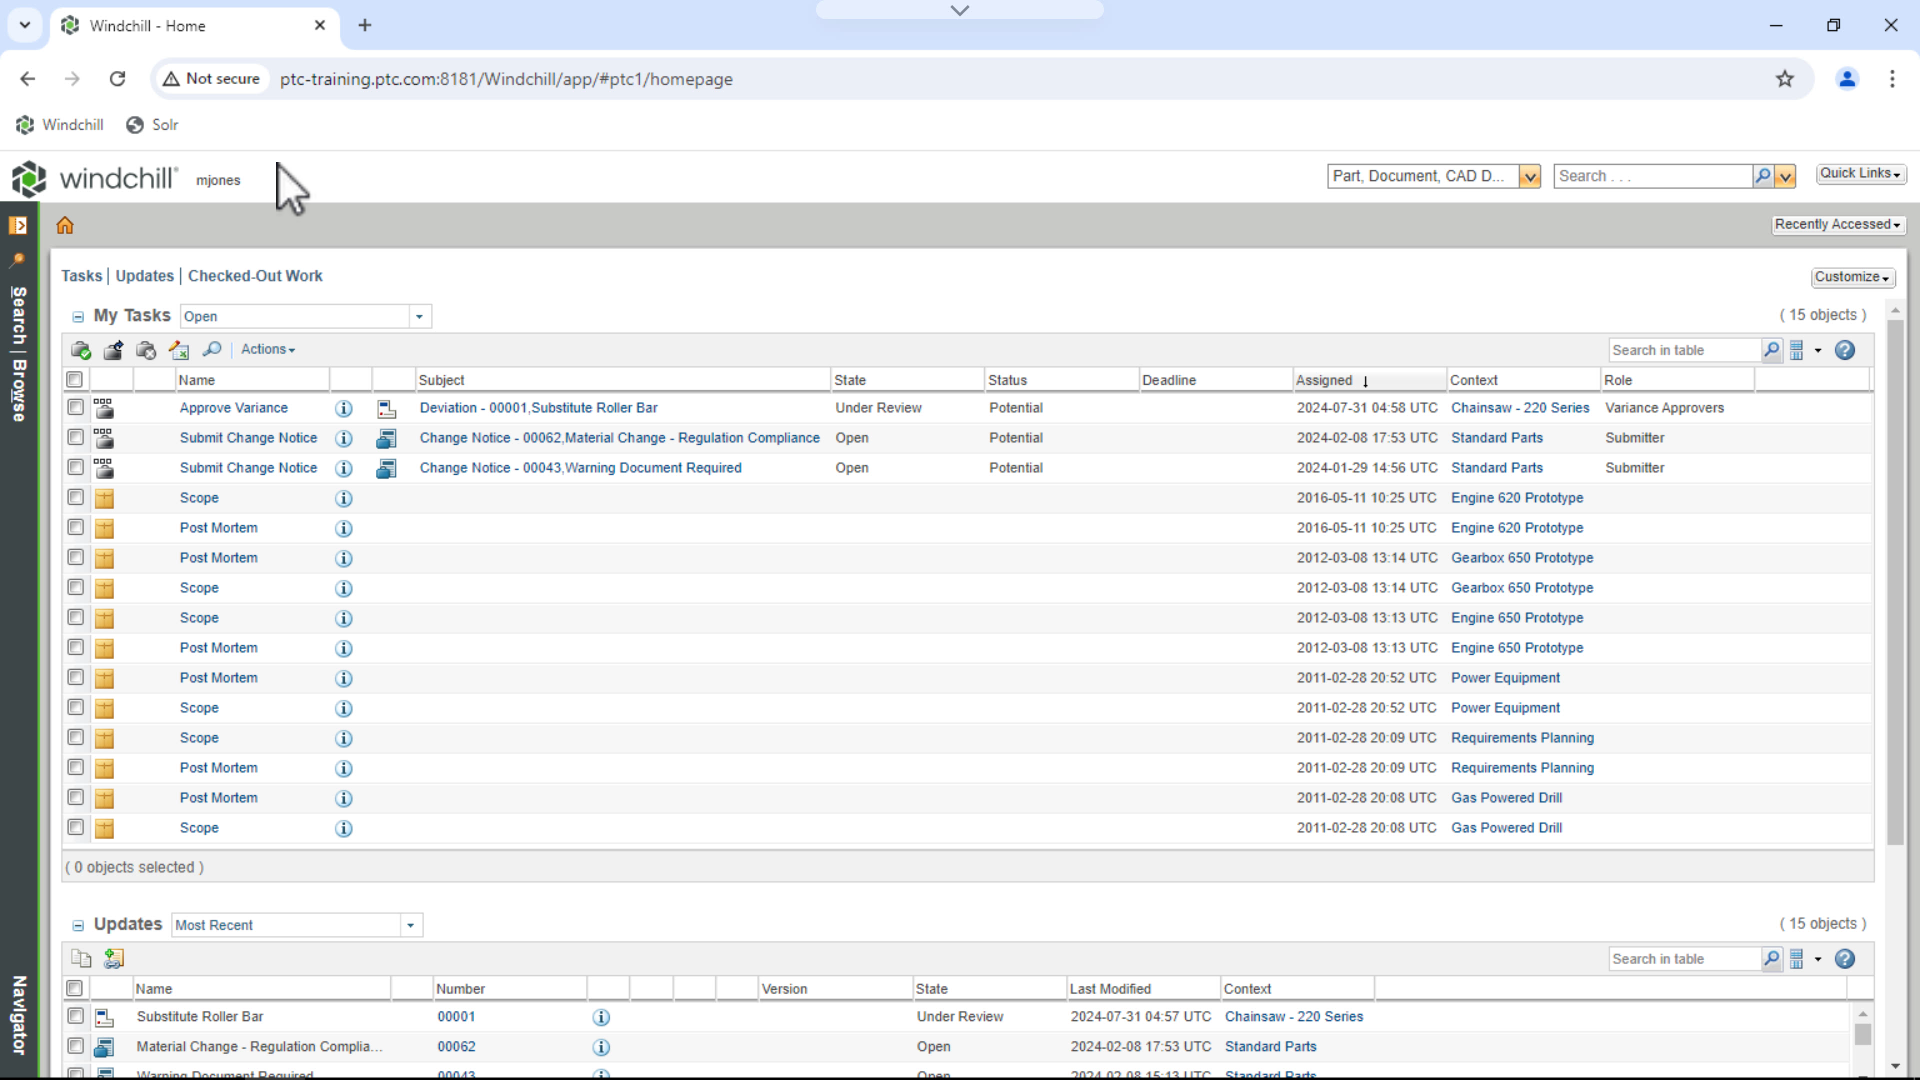Open the Requirements Planning Scope task
1920x1080 pixels.
(199, 738)
